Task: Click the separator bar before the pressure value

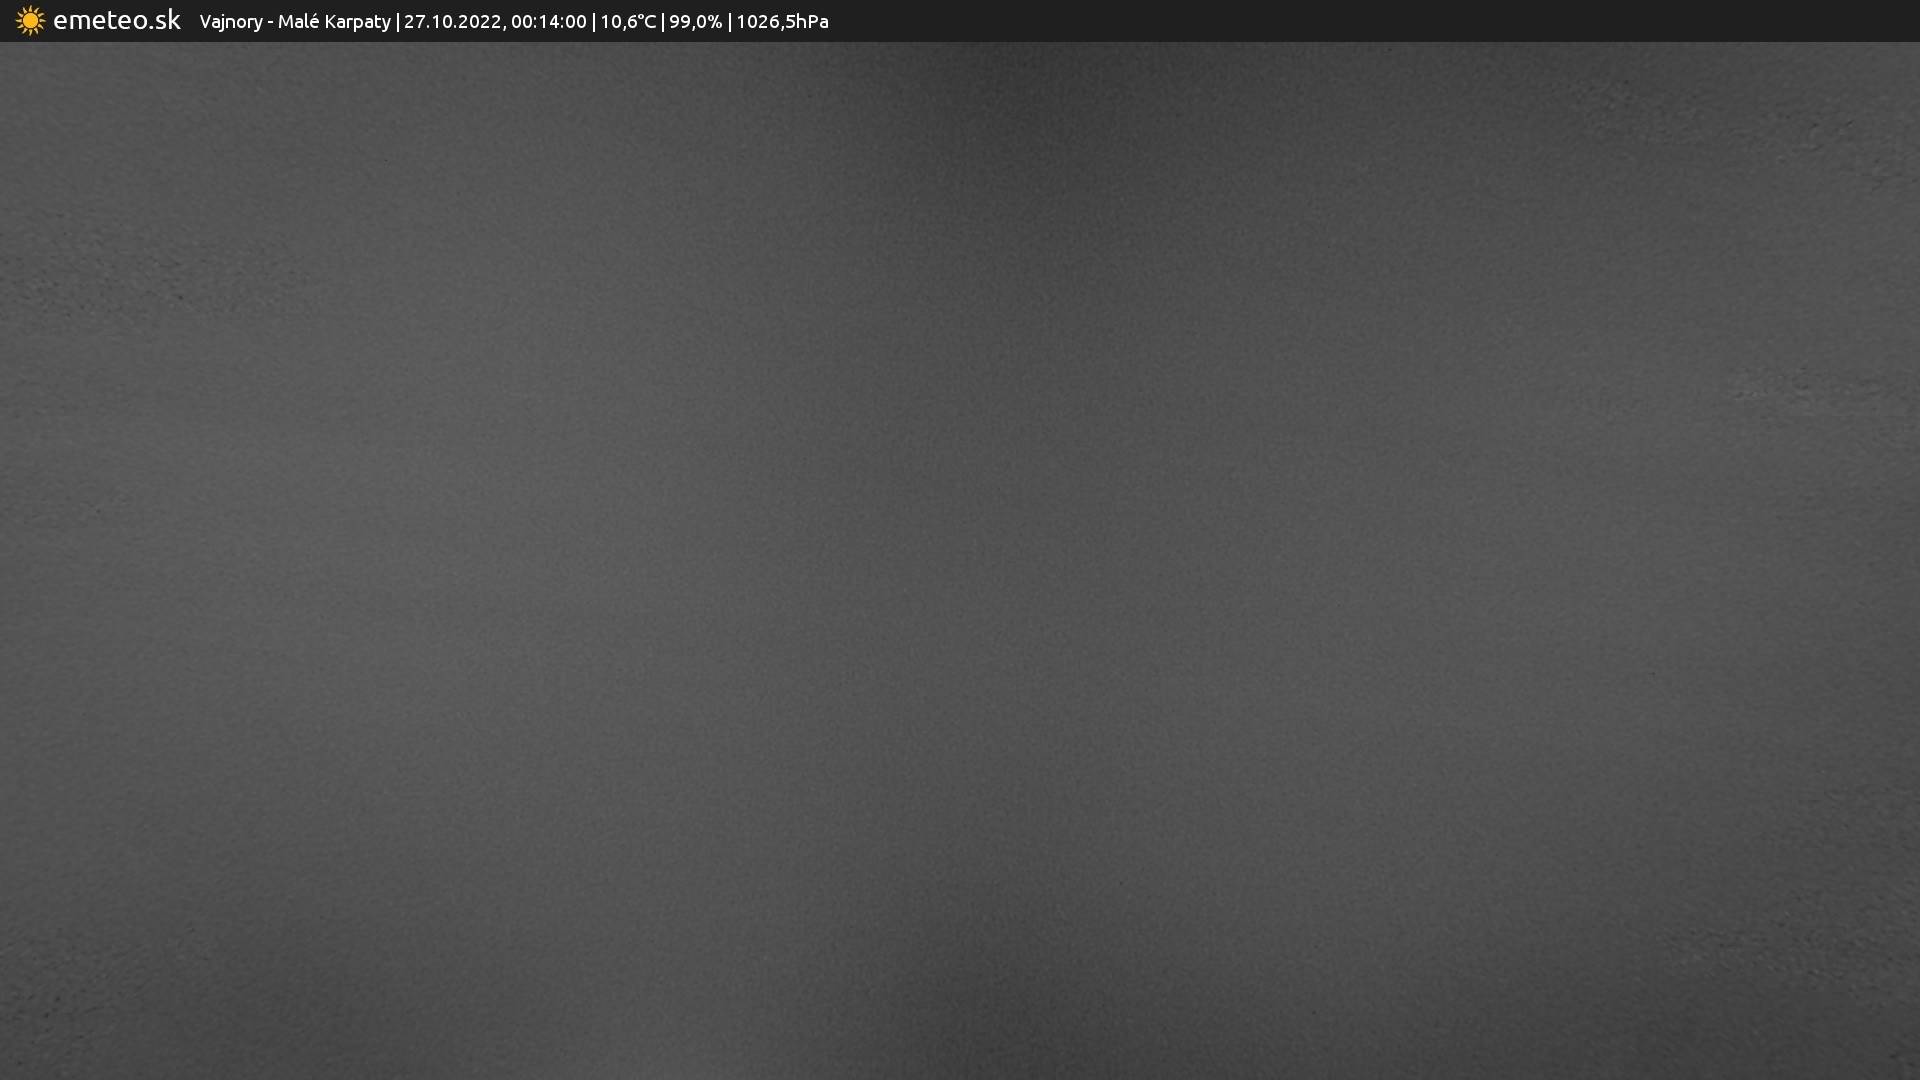Action: pyautogui.click(x=730, y=22)
